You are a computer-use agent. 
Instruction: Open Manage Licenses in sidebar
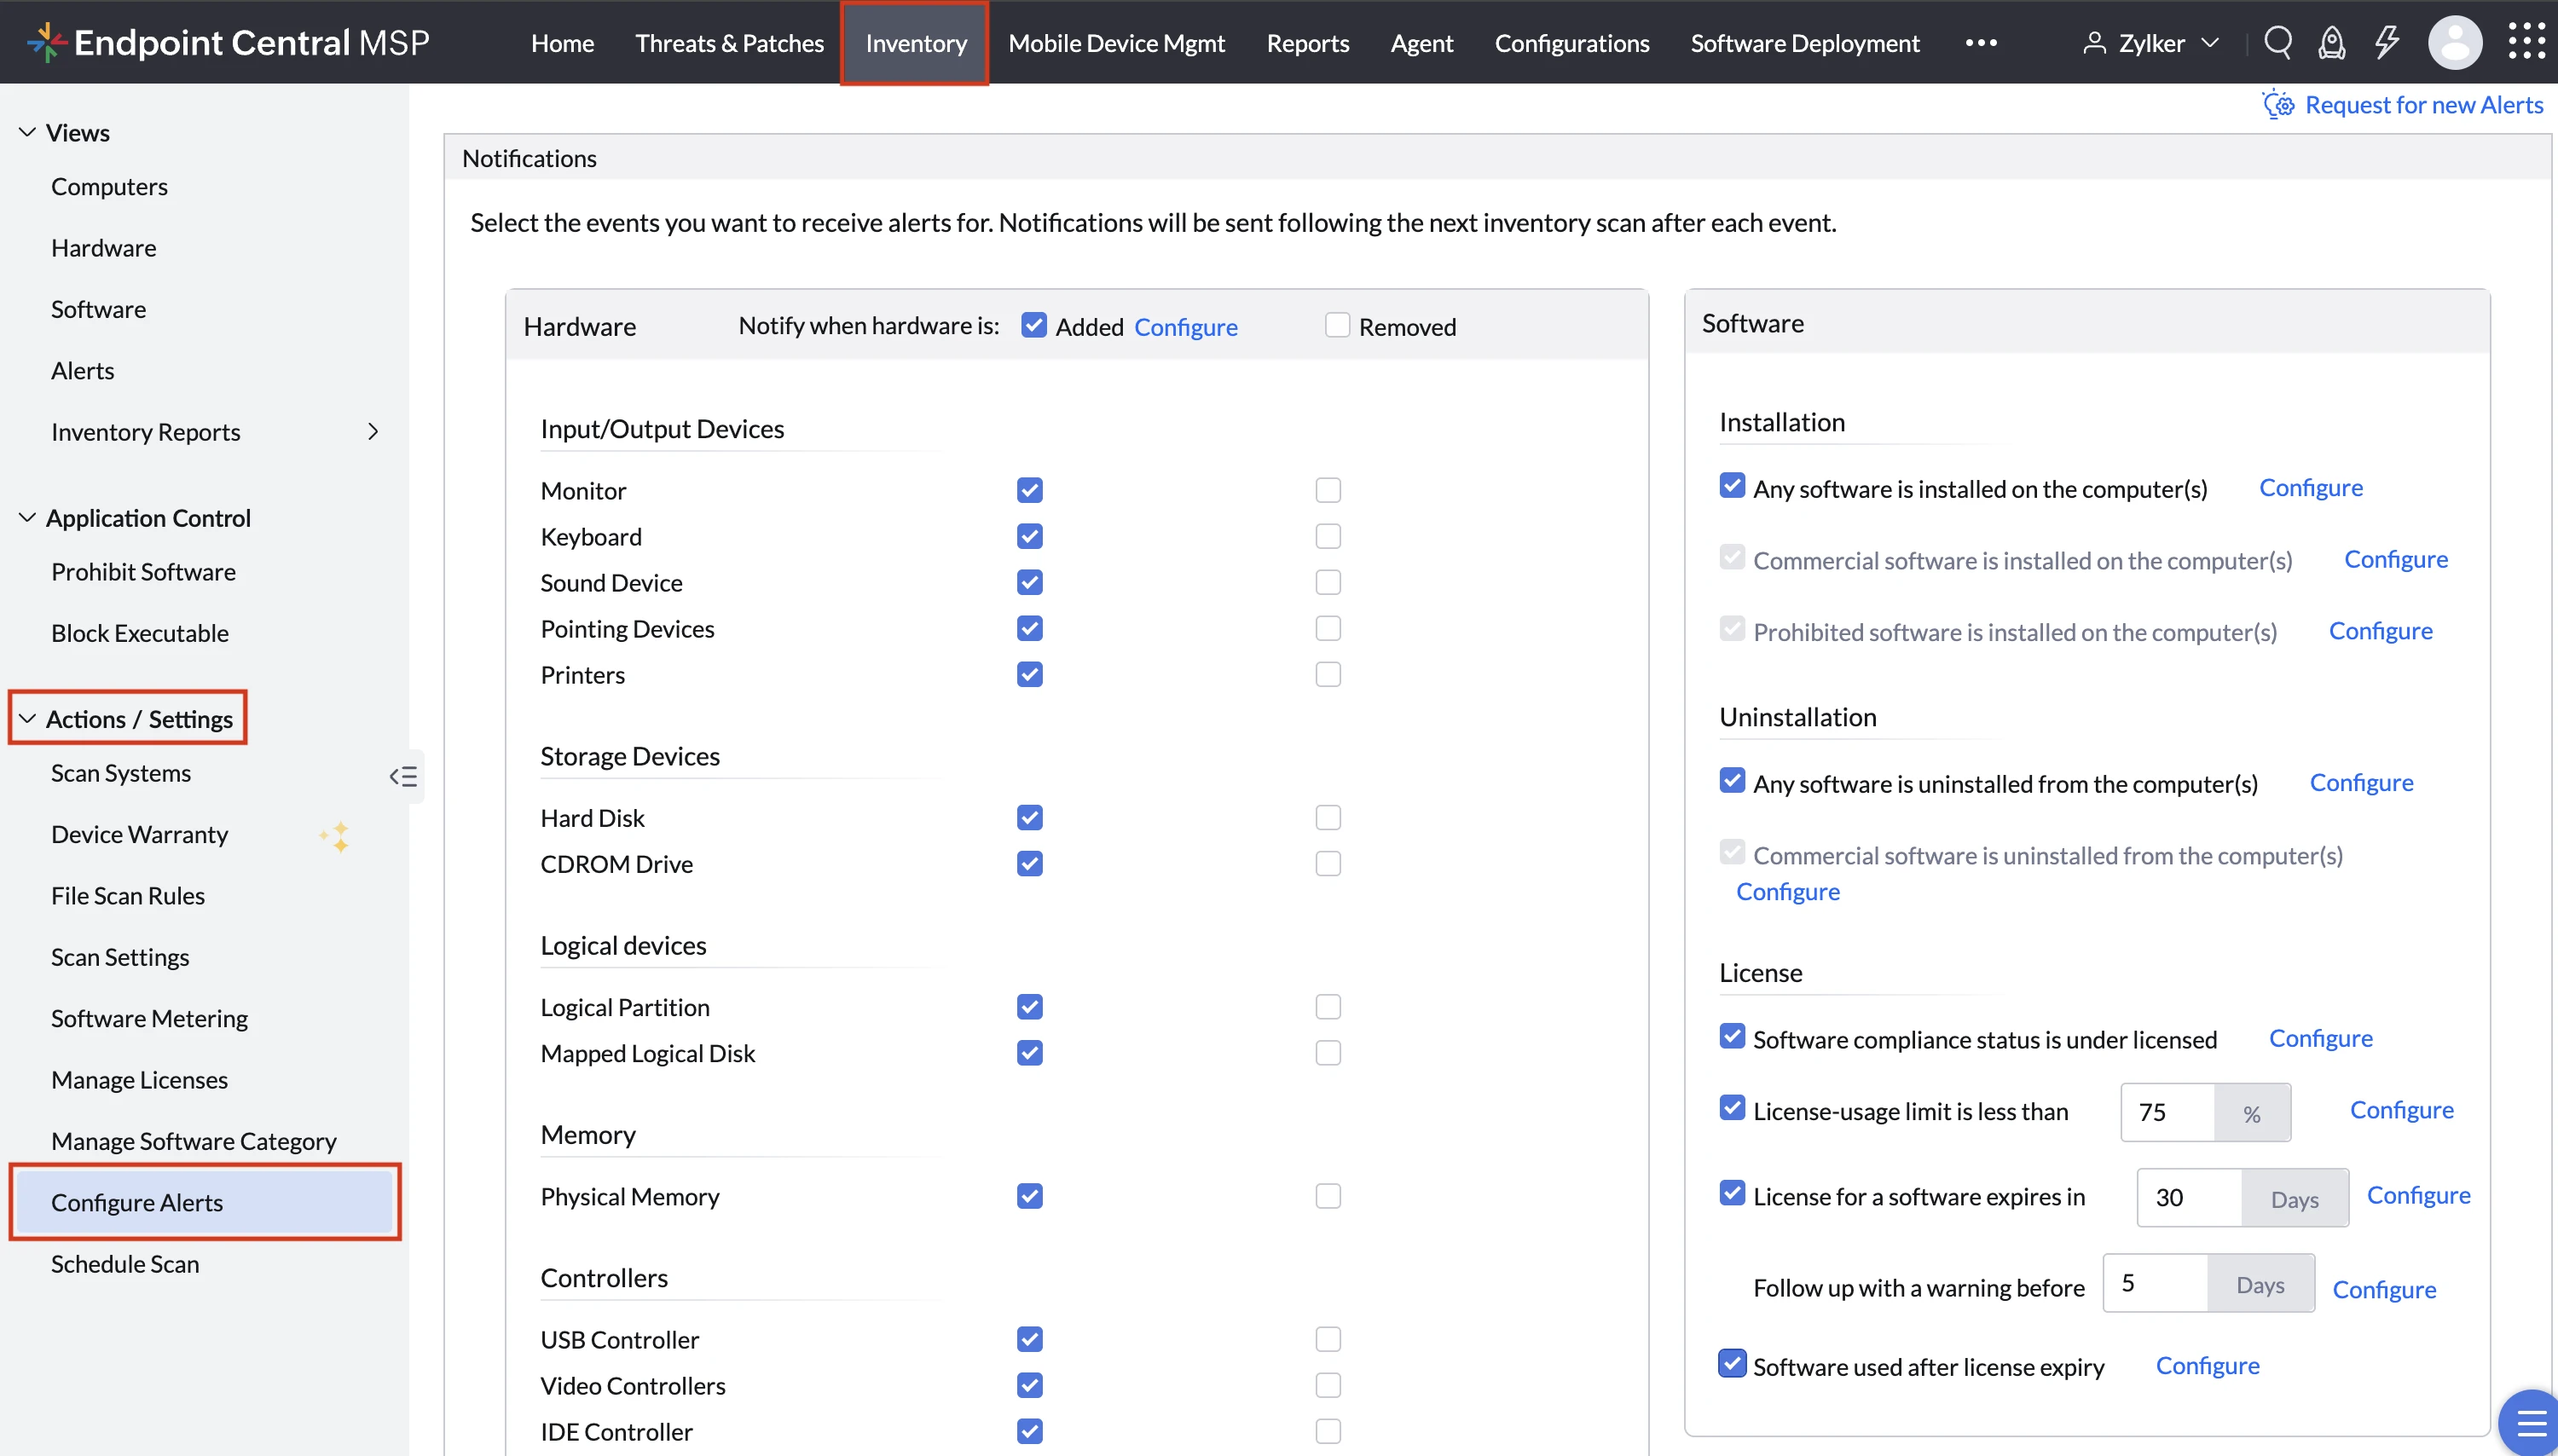tap(139, 1080)
